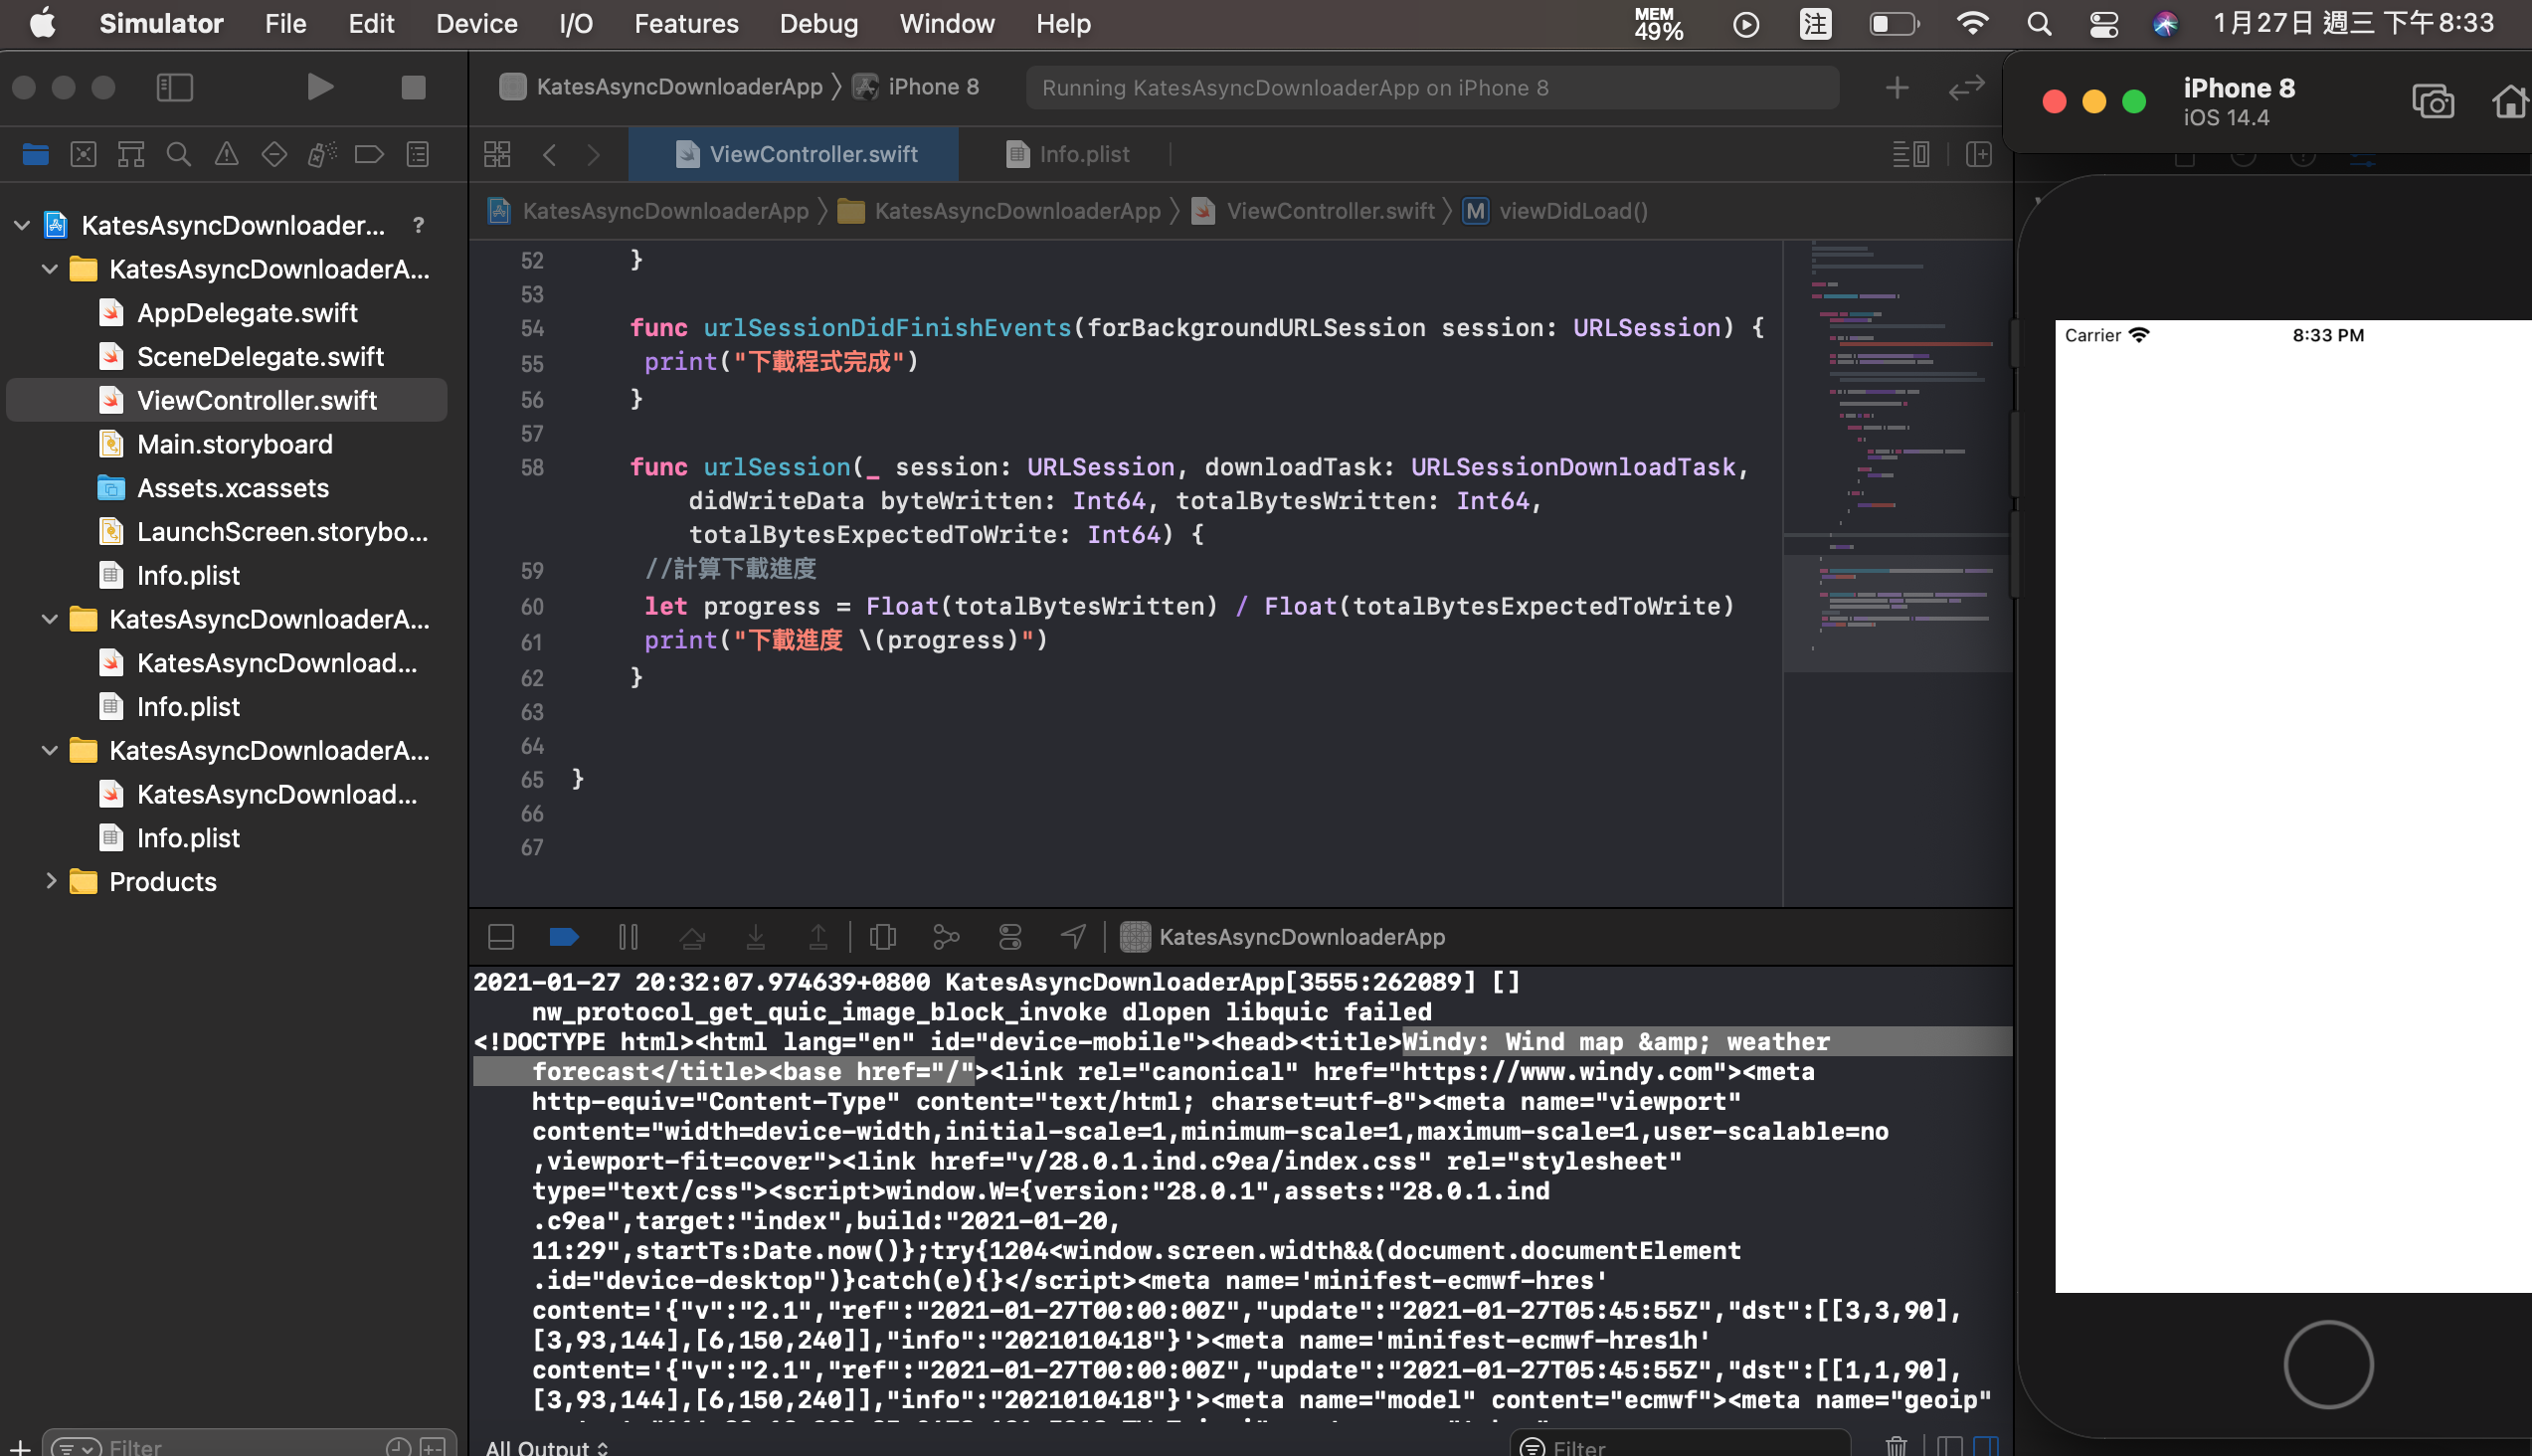This screenshot has width=2532, height=1456.
Task: Click the Step Over debug button
Action: coord(692,937)
